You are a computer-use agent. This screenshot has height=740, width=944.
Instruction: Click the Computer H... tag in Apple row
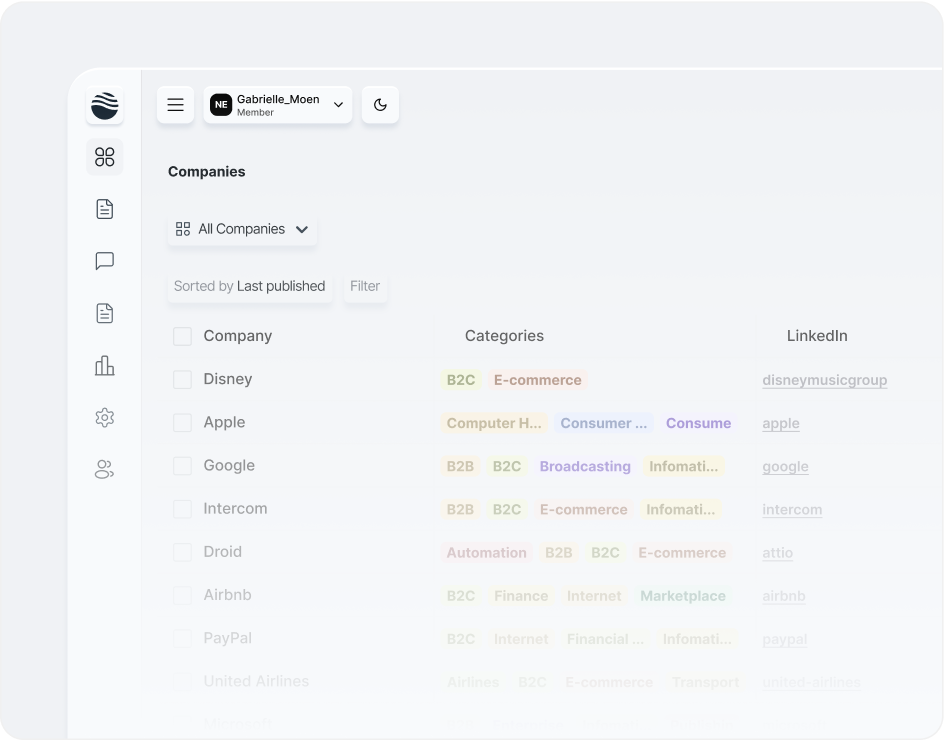pyautogui.click(x=494, y=423)
